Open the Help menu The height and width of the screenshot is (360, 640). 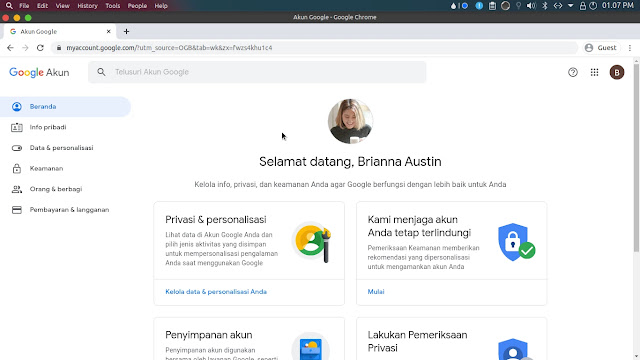point(161,6)
